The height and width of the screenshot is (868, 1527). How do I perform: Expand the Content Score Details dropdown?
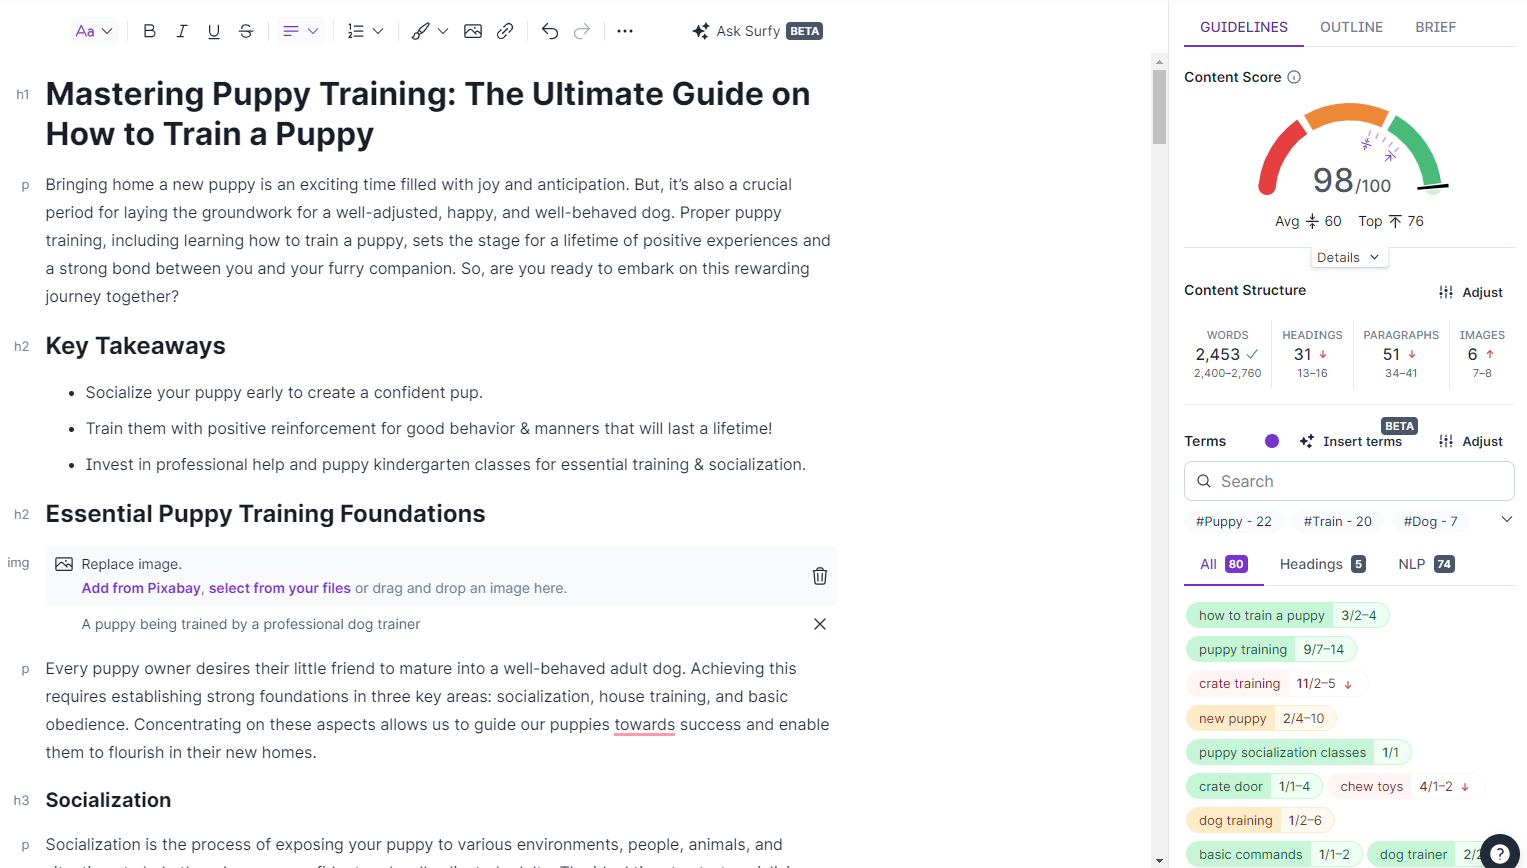click(1348, 258)
